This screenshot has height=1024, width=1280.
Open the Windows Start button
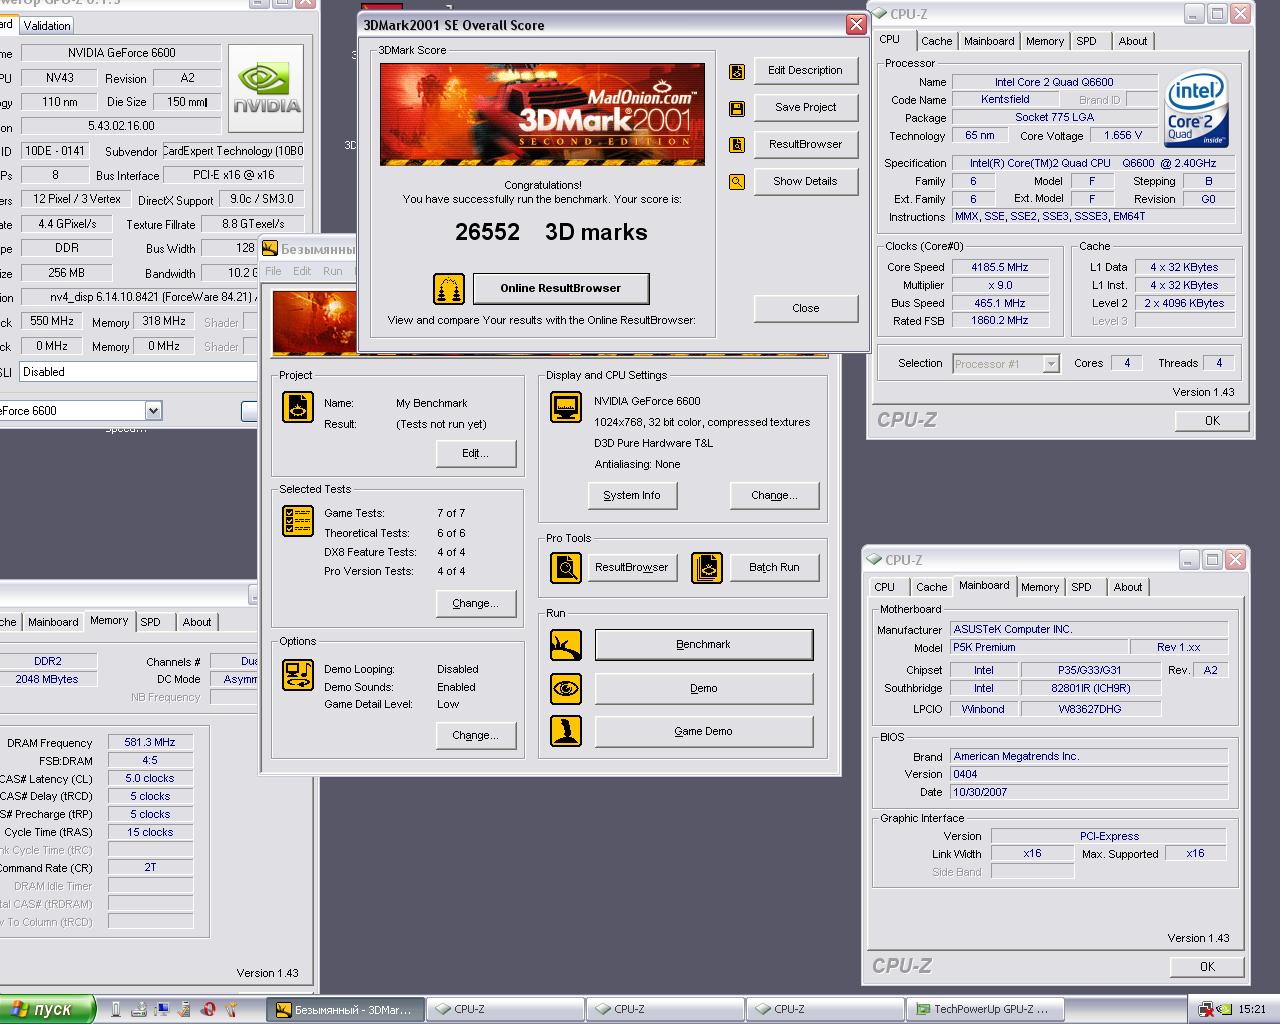pos(47,1009)
